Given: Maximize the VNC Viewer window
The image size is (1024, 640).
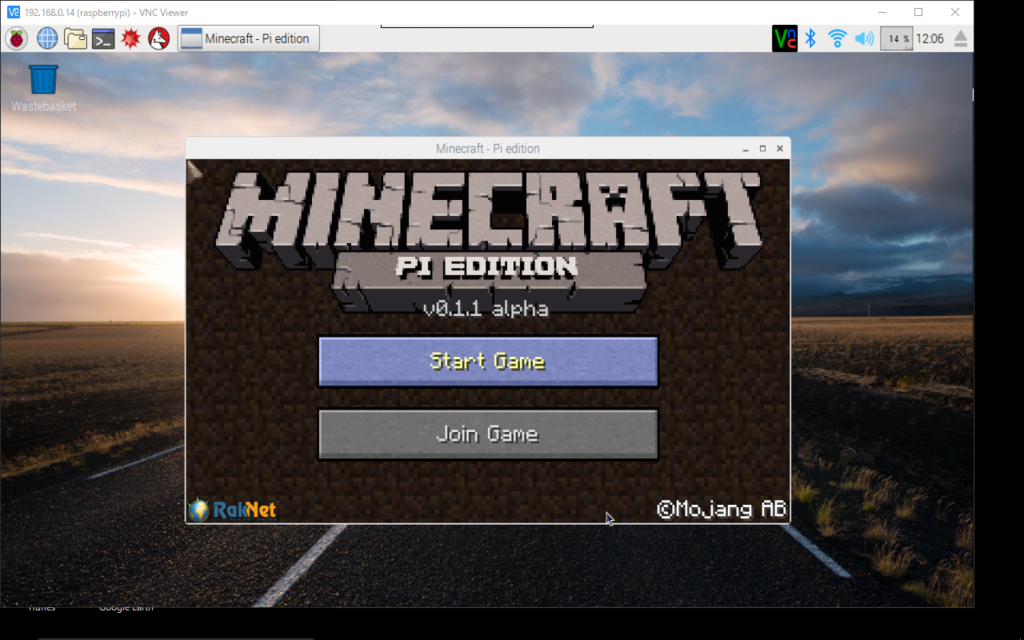Looking at the screenshot, I should pos(918,12).
